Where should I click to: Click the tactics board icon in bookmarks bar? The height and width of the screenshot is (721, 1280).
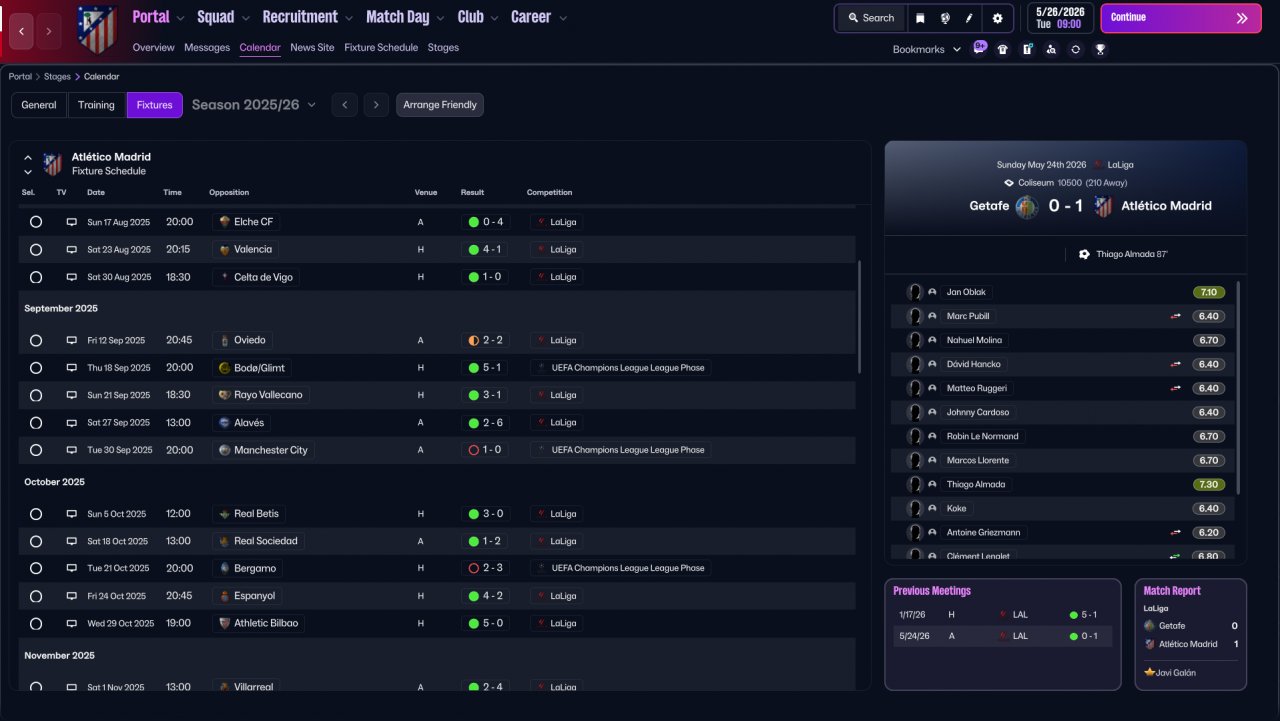[x=1027, y=49]
